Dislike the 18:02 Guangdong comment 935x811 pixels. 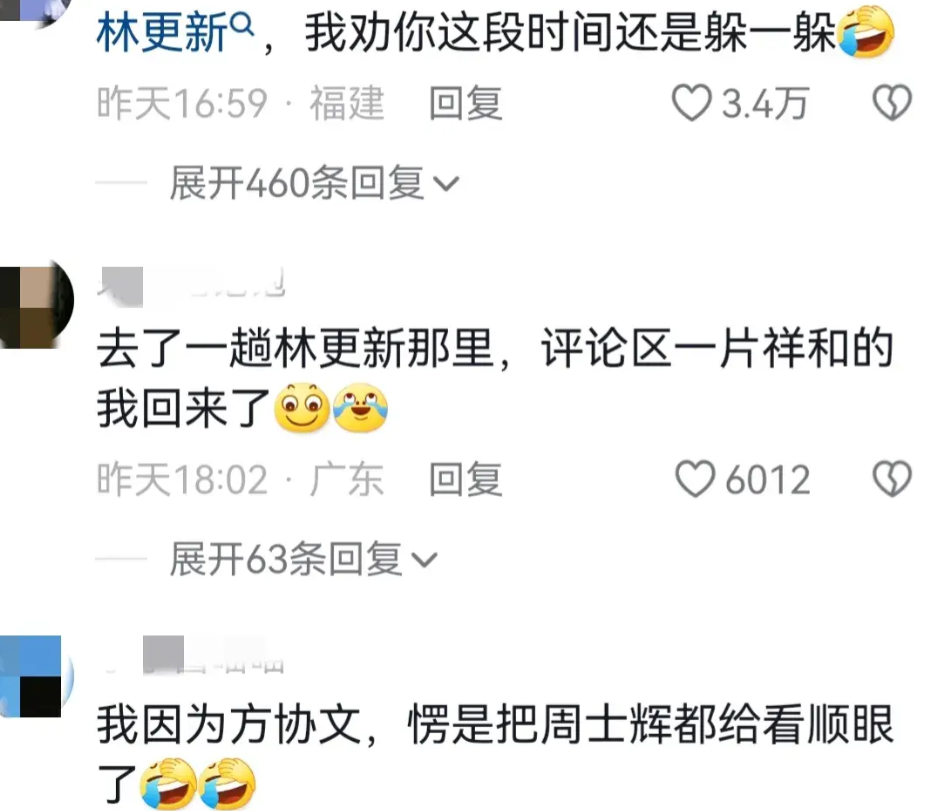coord(892,479)
